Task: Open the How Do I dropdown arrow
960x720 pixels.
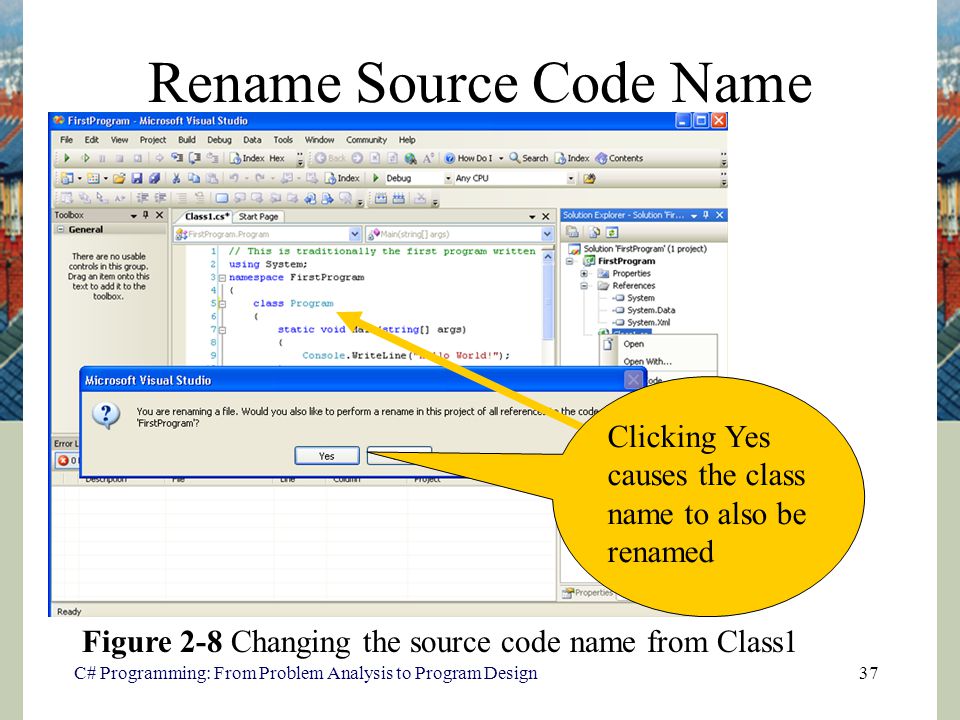Action: pyautogui.click(x=501, y=158)
